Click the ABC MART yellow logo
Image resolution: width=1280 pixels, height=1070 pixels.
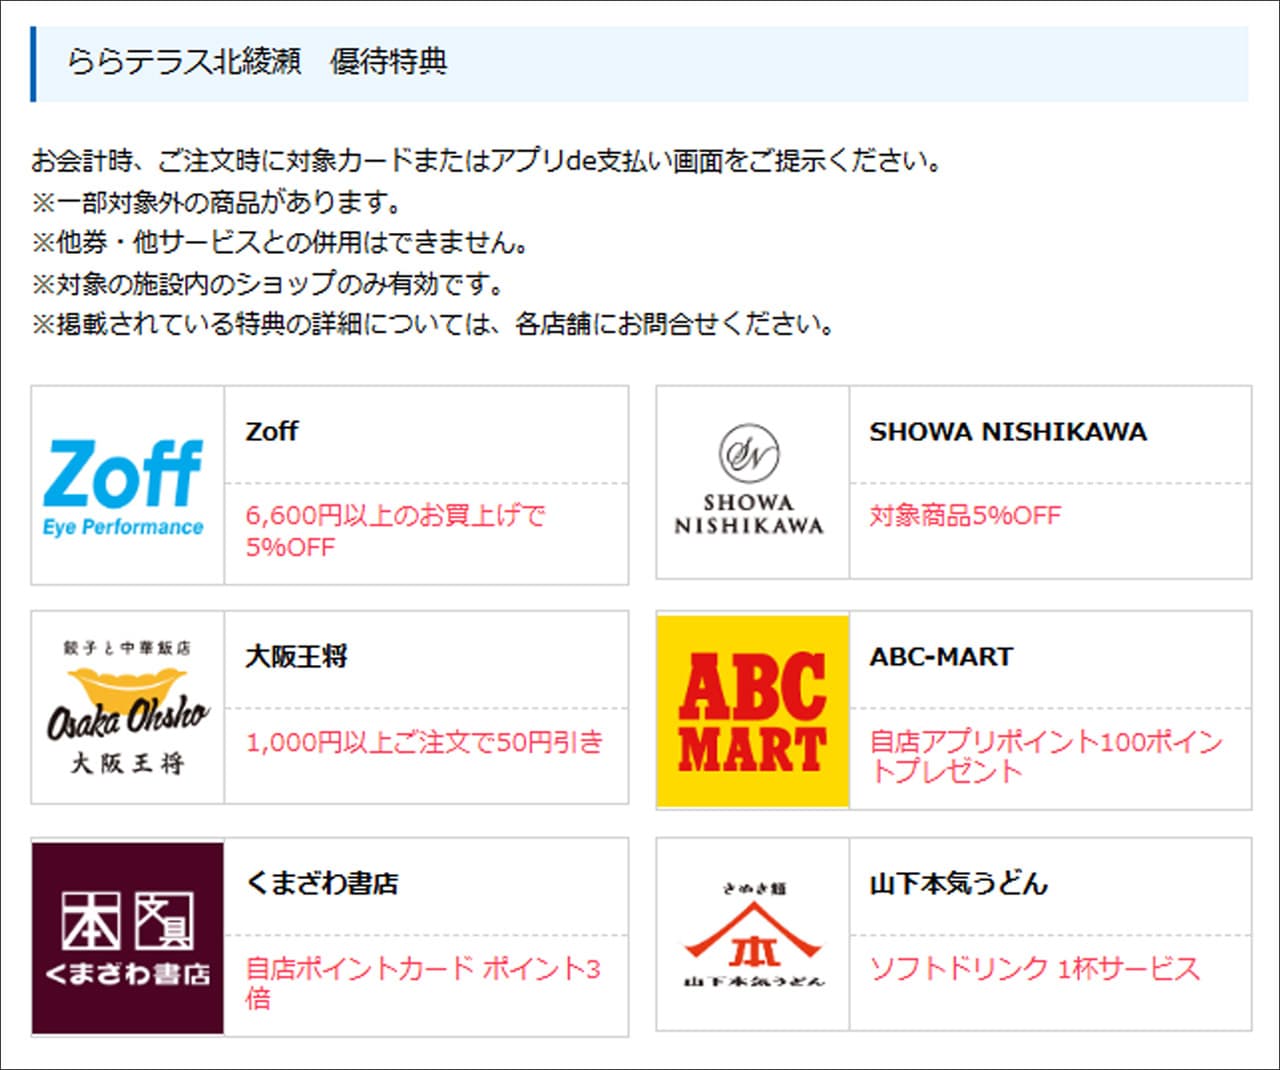coord(753,711)
